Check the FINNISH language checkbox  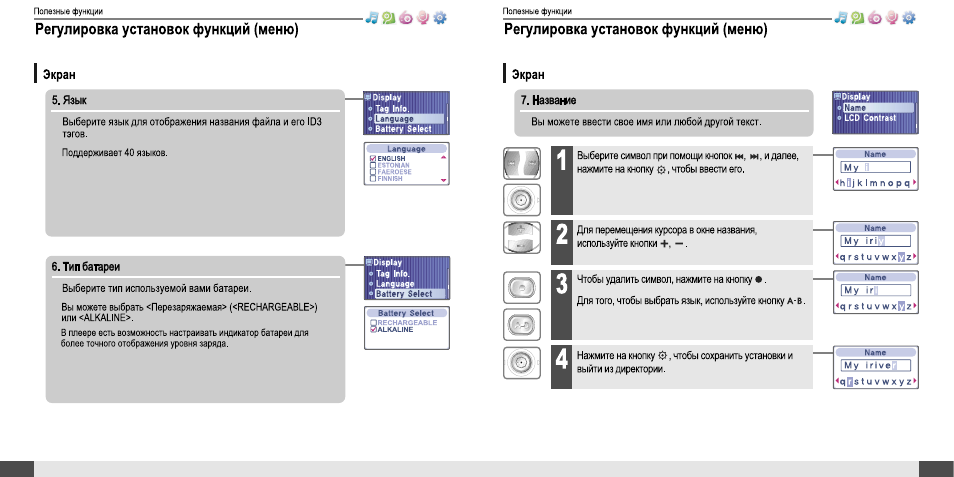pyautogui.click(x=373, y=179)
